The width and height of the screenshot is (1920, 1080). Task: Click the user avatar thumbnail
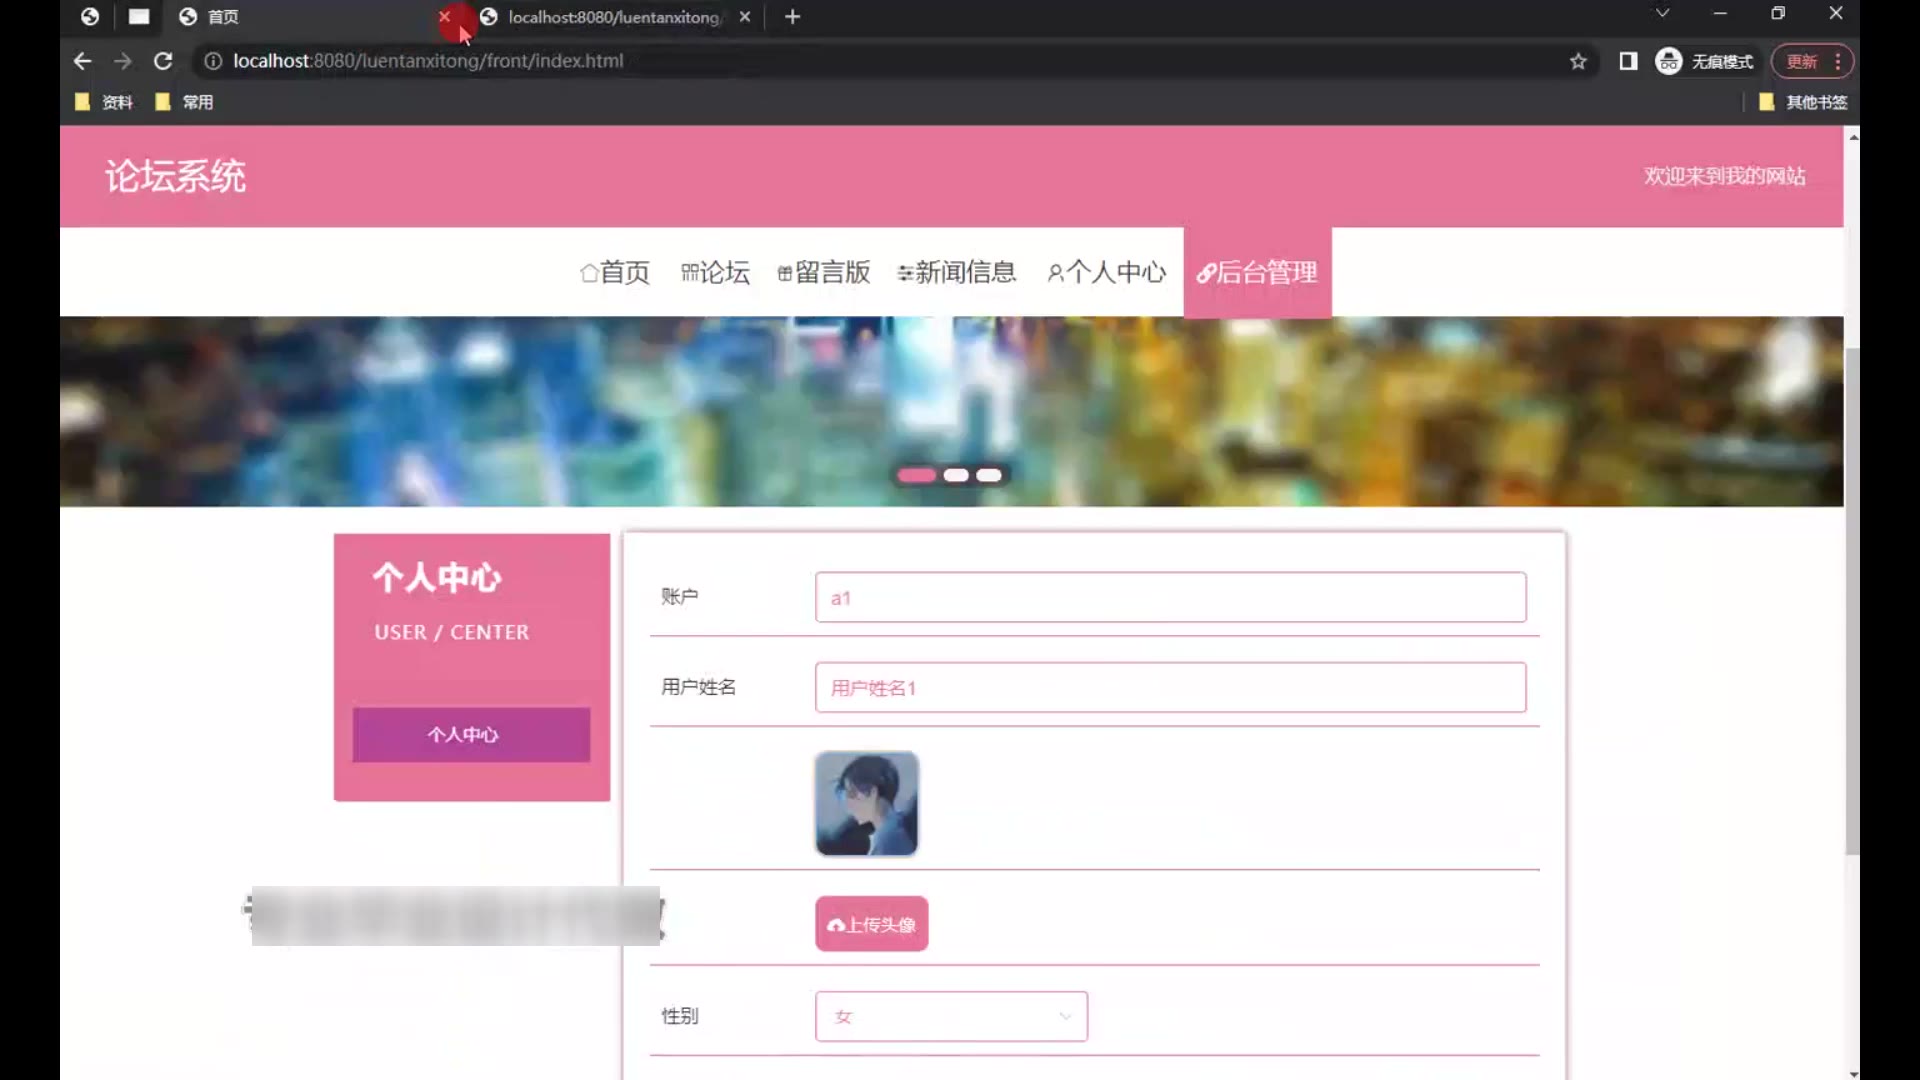(x=866, y=804)
